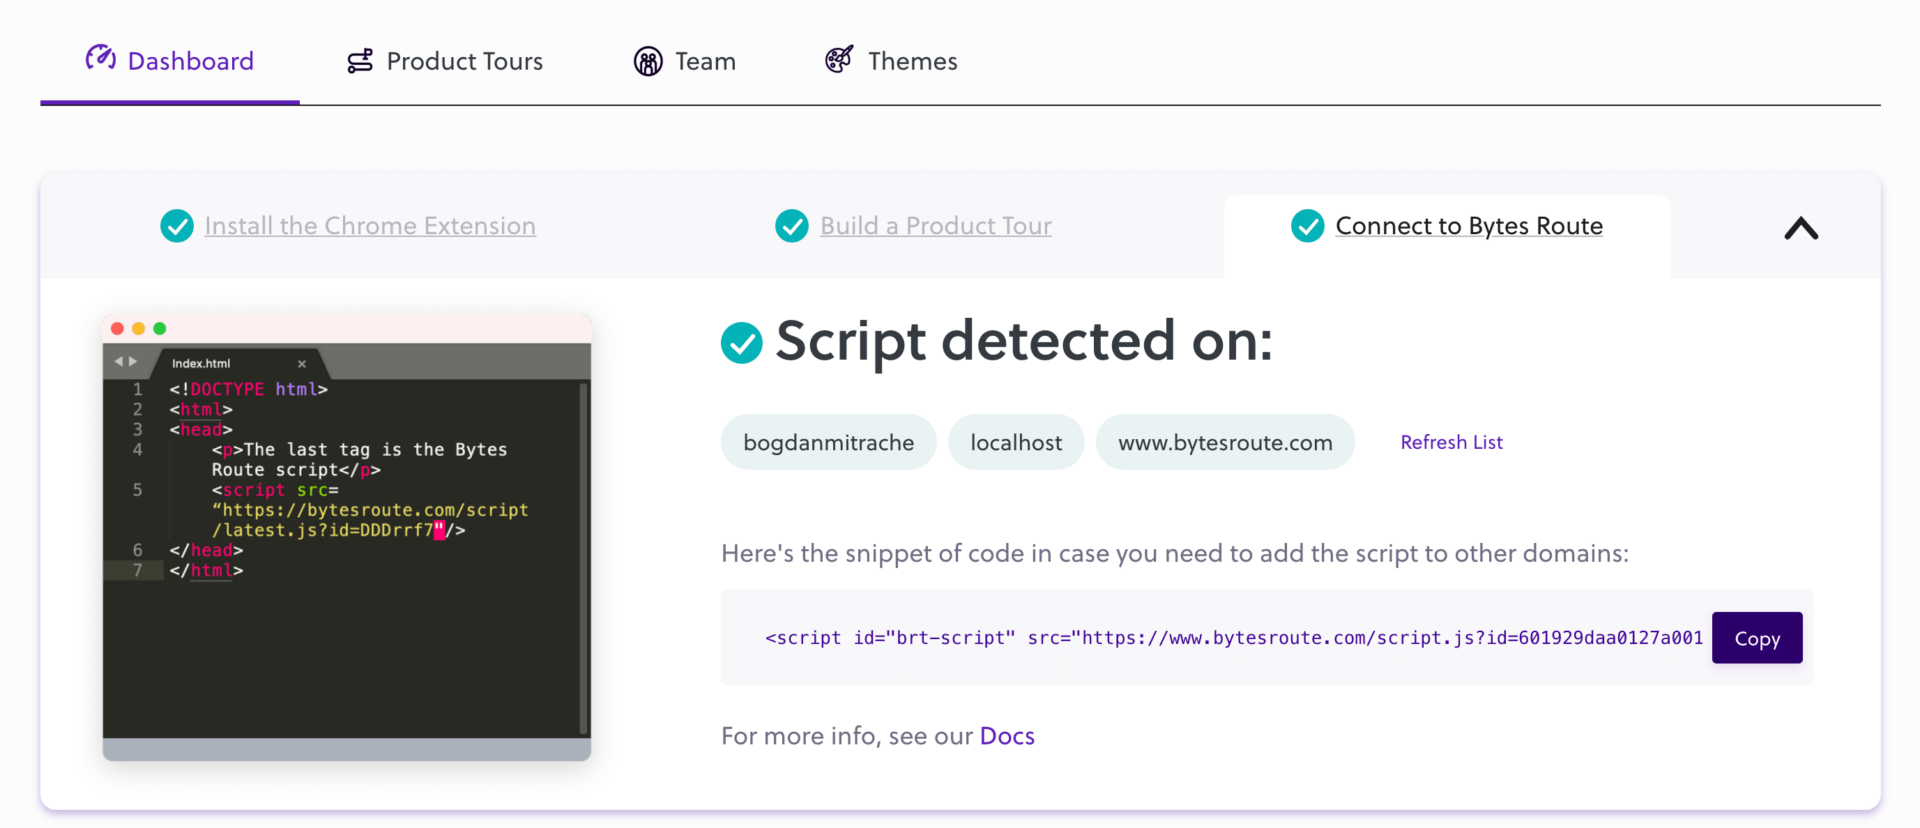This screenshot has height=828, width=1920.
Task: Switch to the Product Tours tab
Action: (x=445, y=61)
